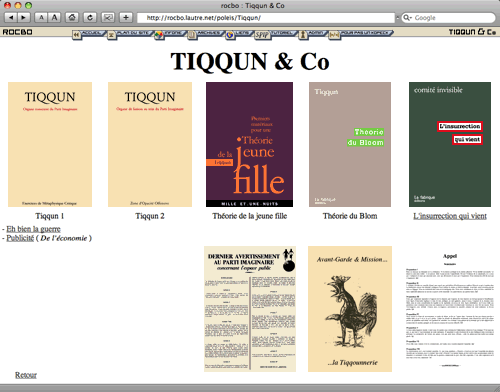The height and width of the screenshot is (392, 500).
Task: Go forward with the browser forward arrow
Action: [x=24, y=17]
